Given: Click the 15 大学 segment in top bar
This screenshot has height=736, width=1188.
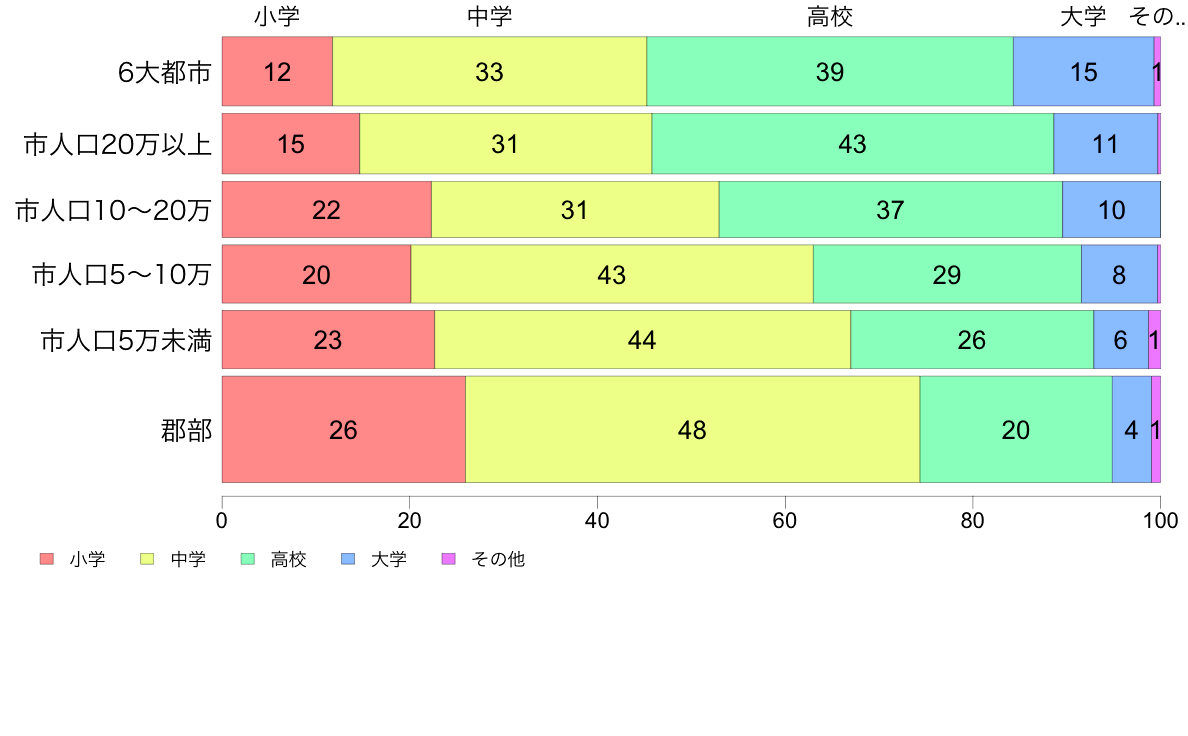Looking at the screenshot, I should pyautogui.click(x=1083, y=71).
